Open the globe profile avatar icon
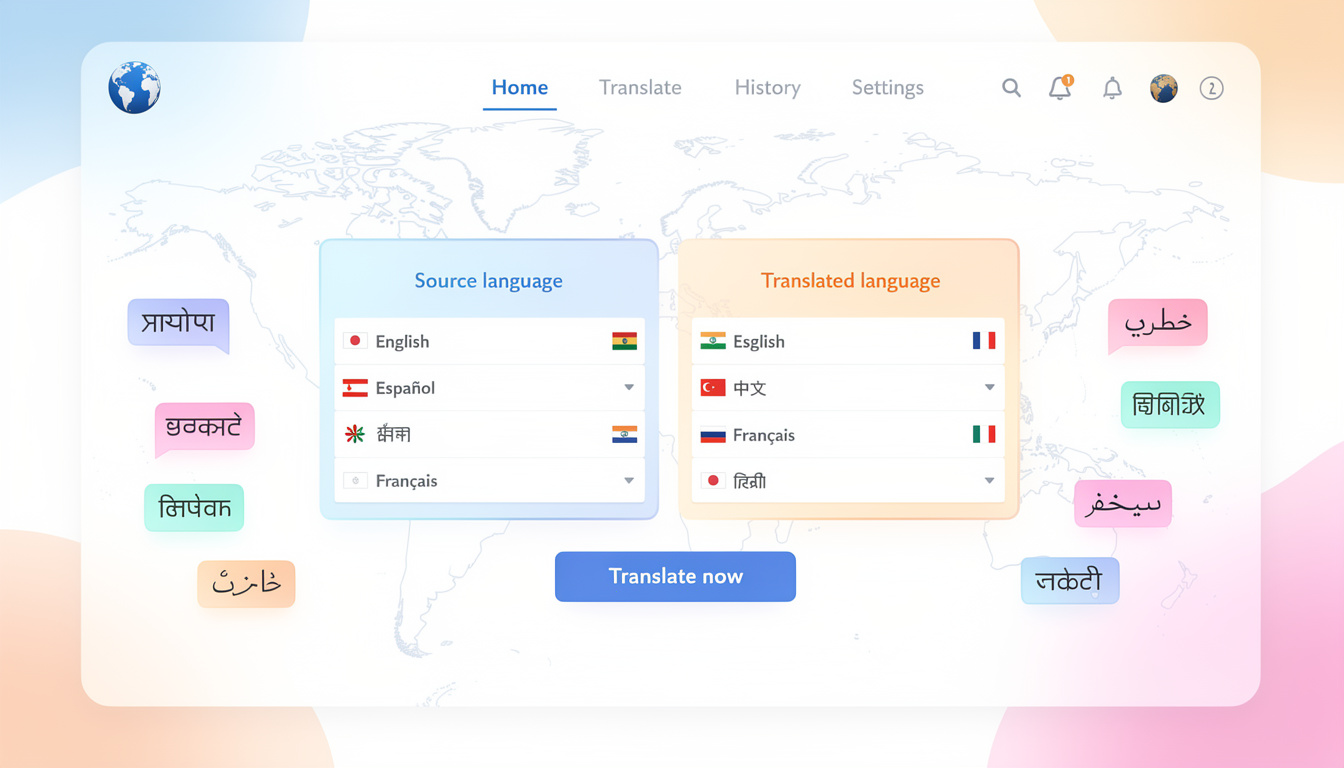 1163,88
